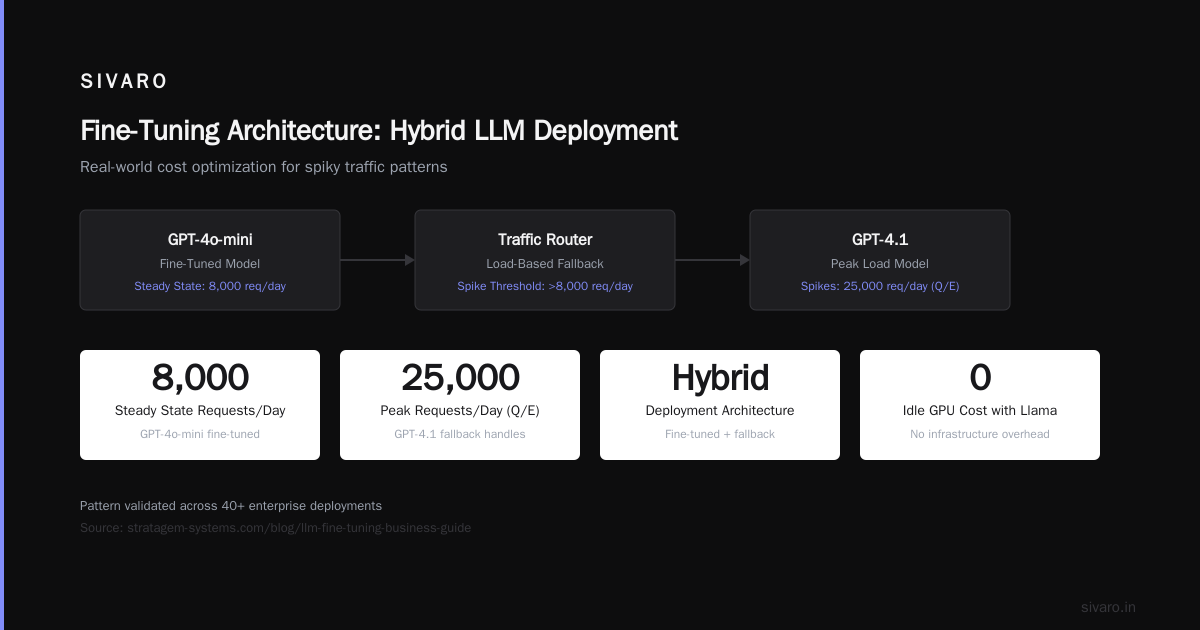This screenshot has height=630, width=1200.
Task: Visit the sivaro.in footer link
Action: [x=1108, y=607]
